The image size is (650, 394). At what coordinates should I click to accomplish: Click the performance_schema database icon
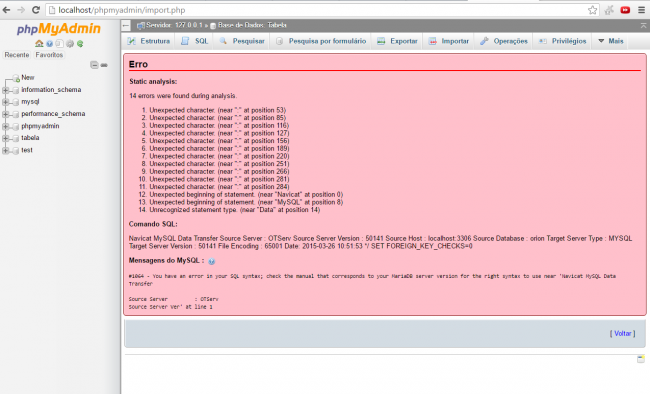(16, 114)
